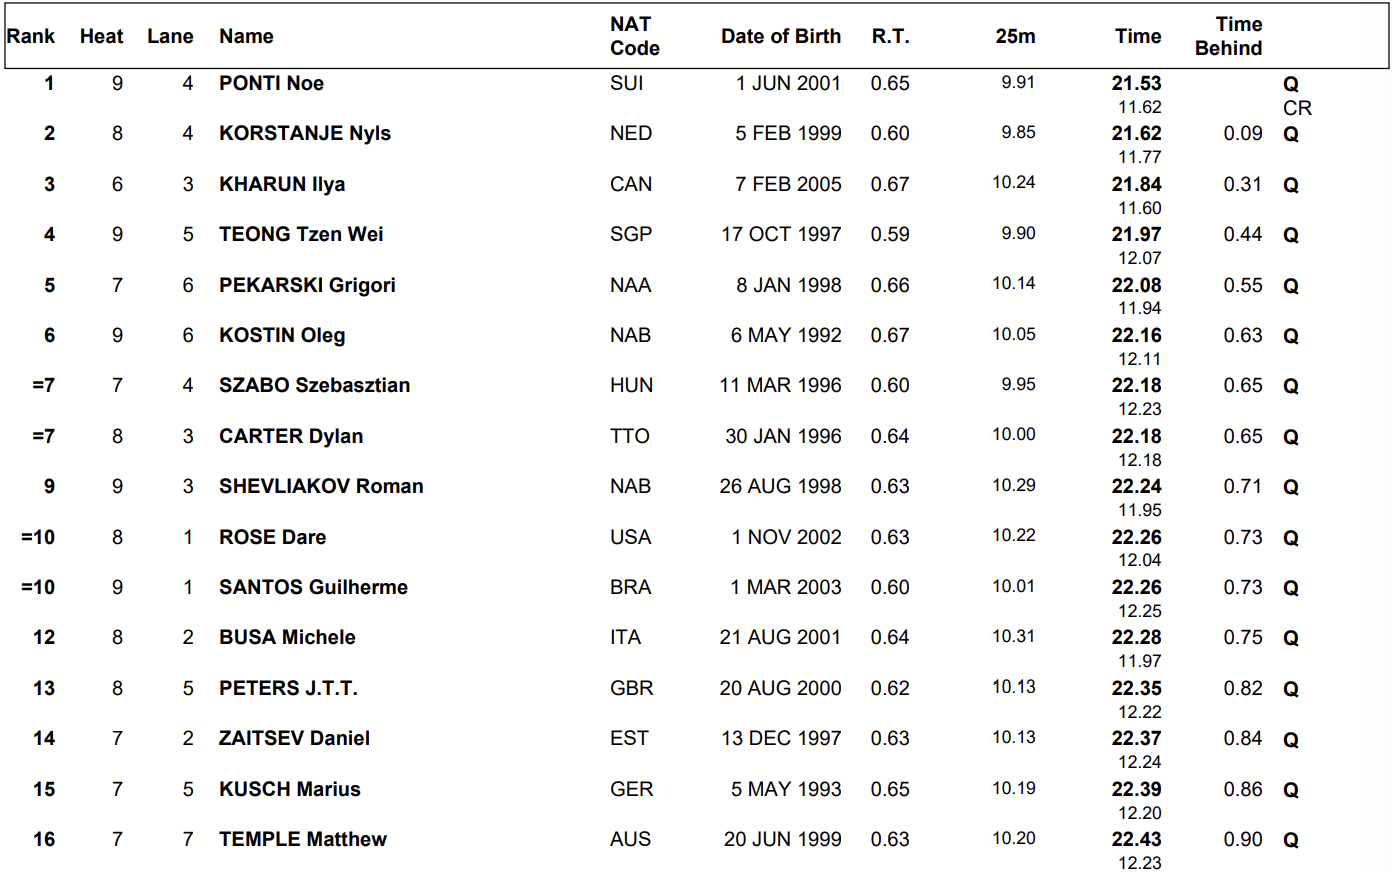Click the Rank column header

click(x=31, y=36)
